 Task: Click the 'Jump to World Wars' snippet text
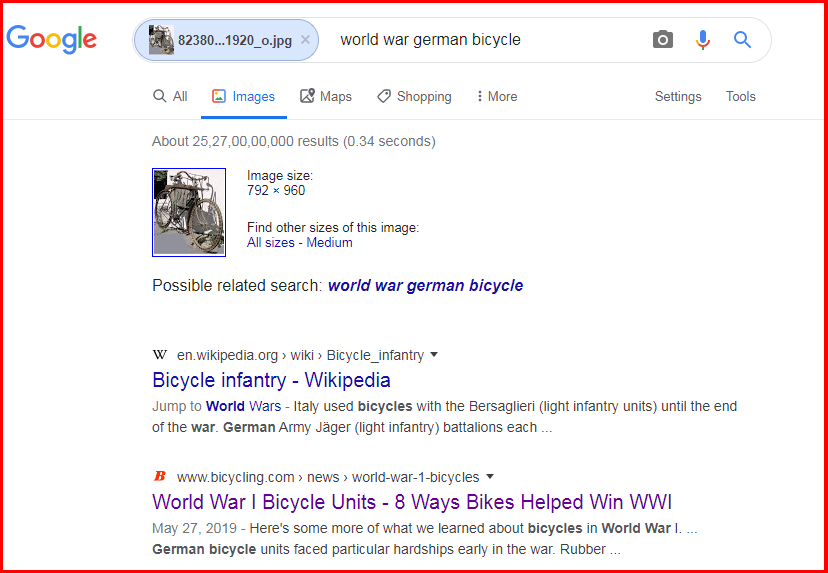(217, 407)
